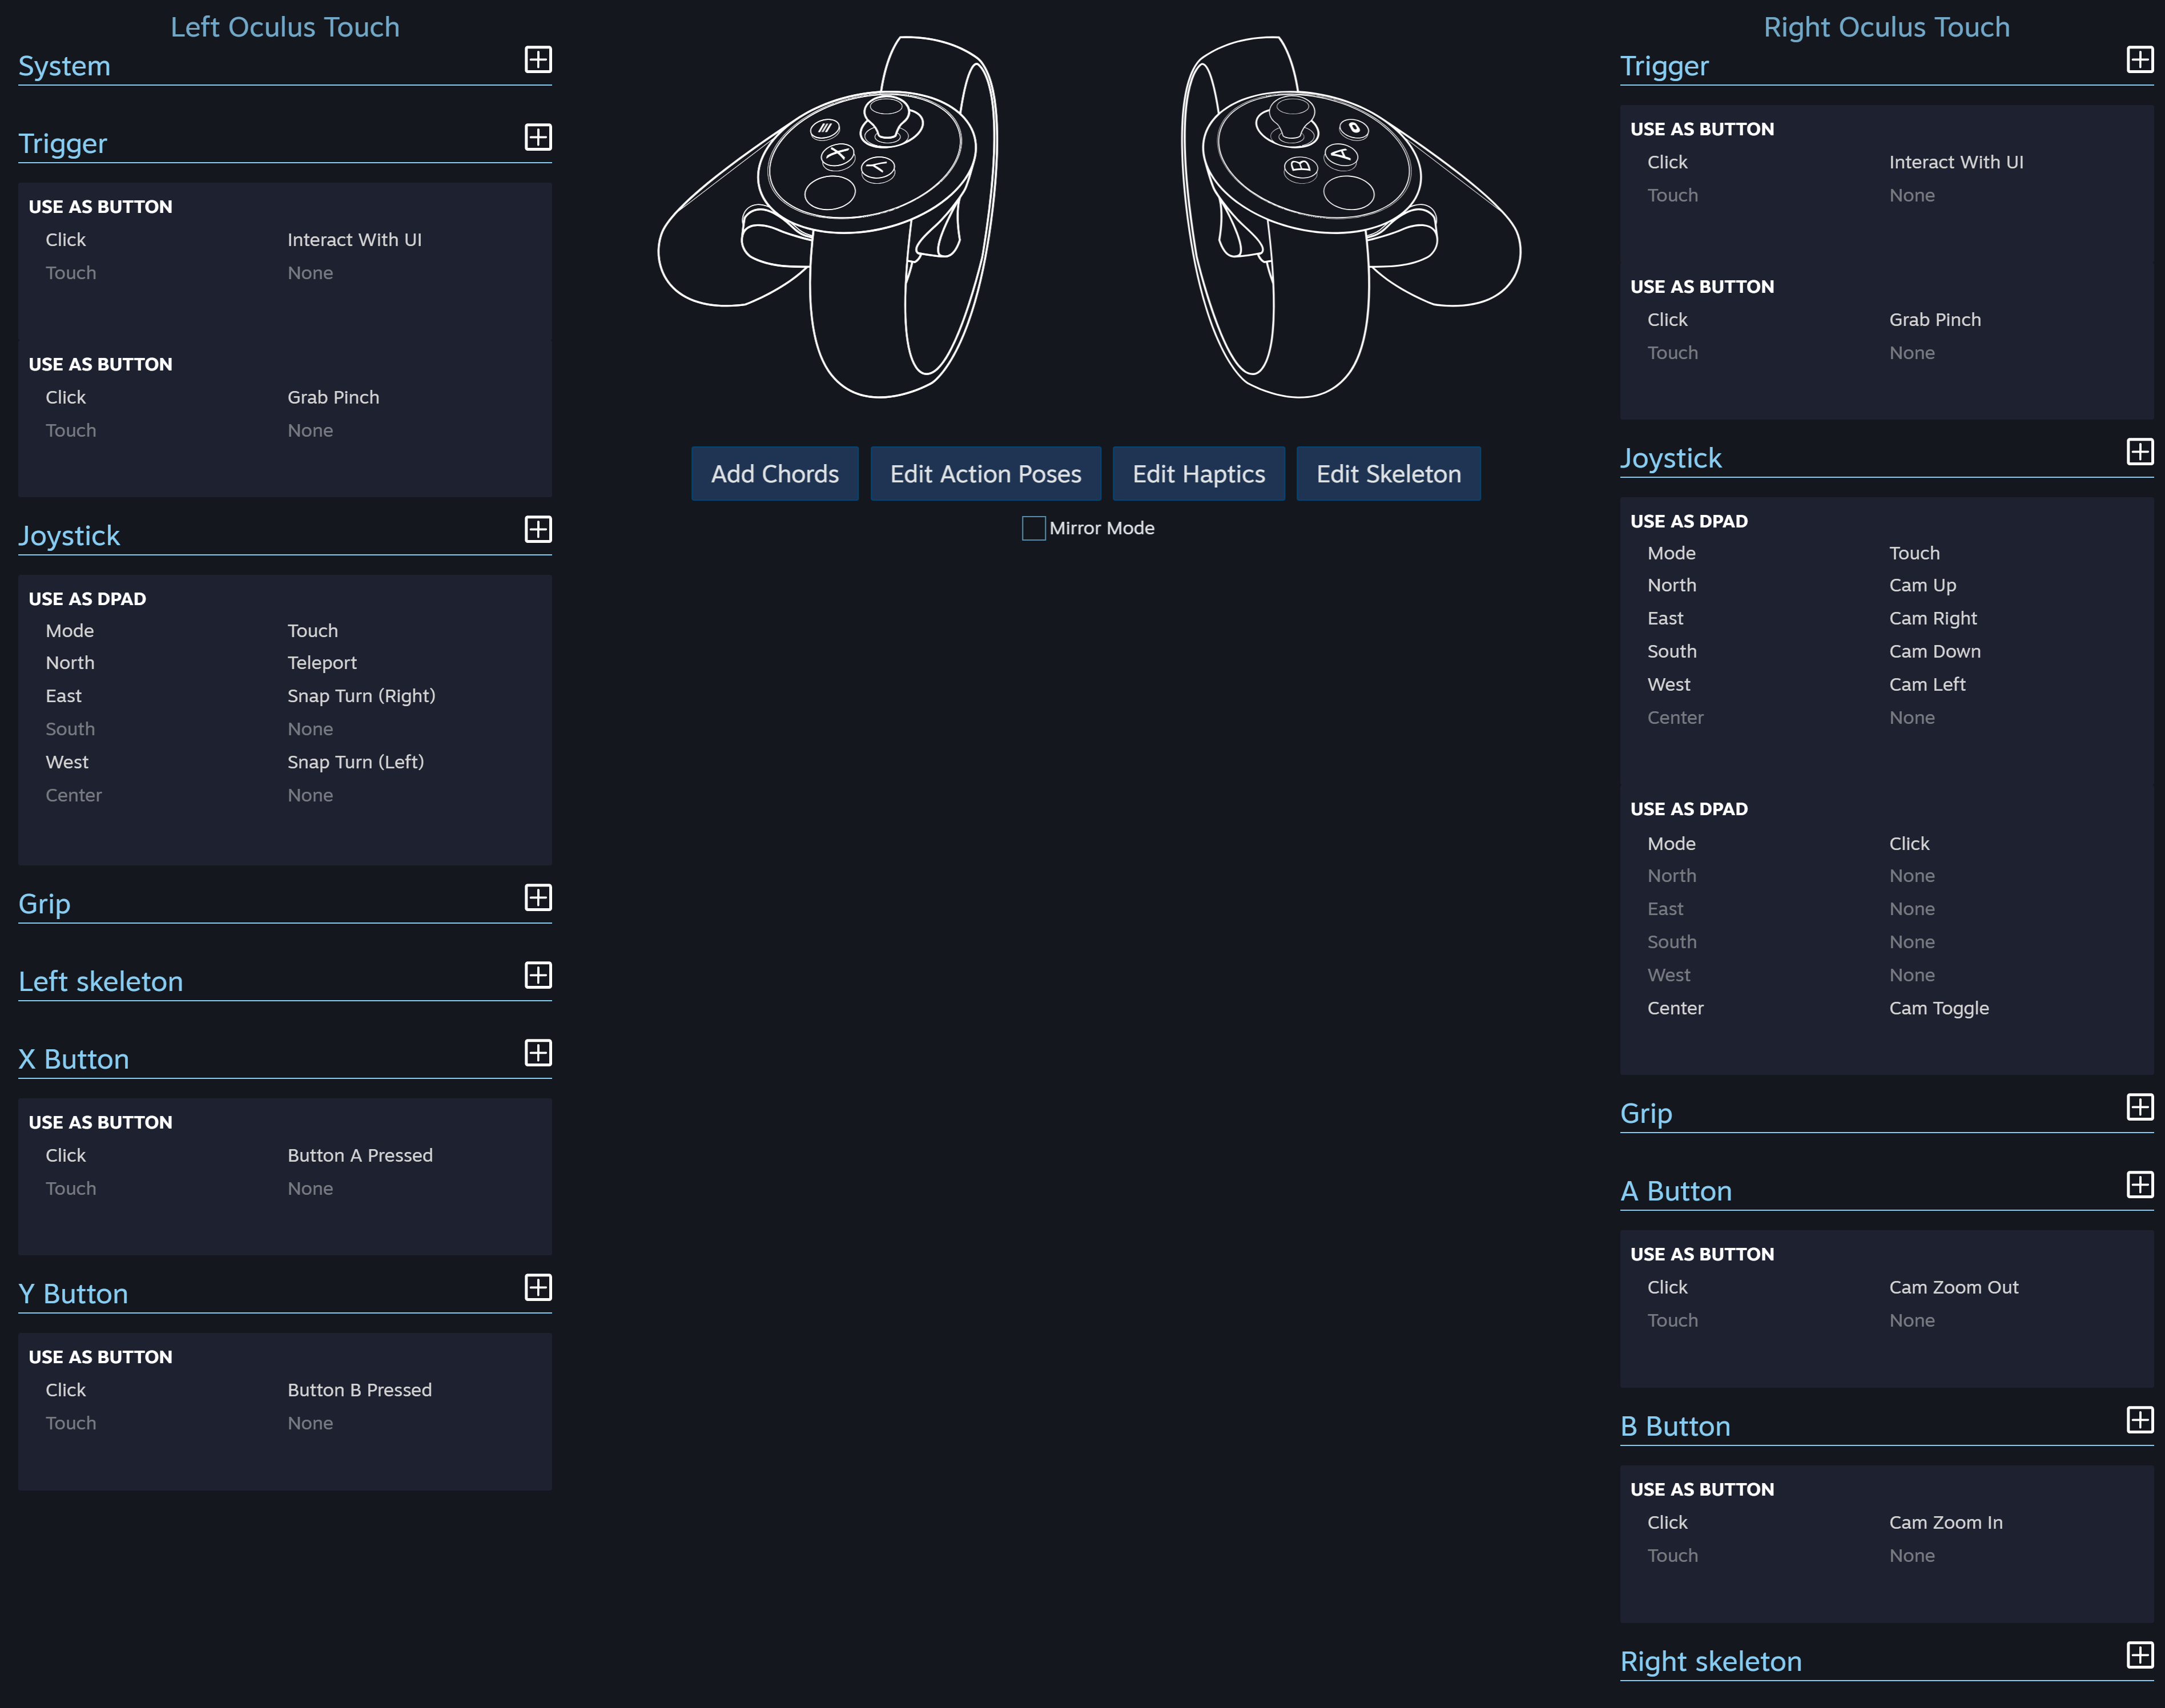The width and height of the screenshot is (2165, 1708).
Task: Add binding to left Trigger via plus icon
Action: (538, 137)
